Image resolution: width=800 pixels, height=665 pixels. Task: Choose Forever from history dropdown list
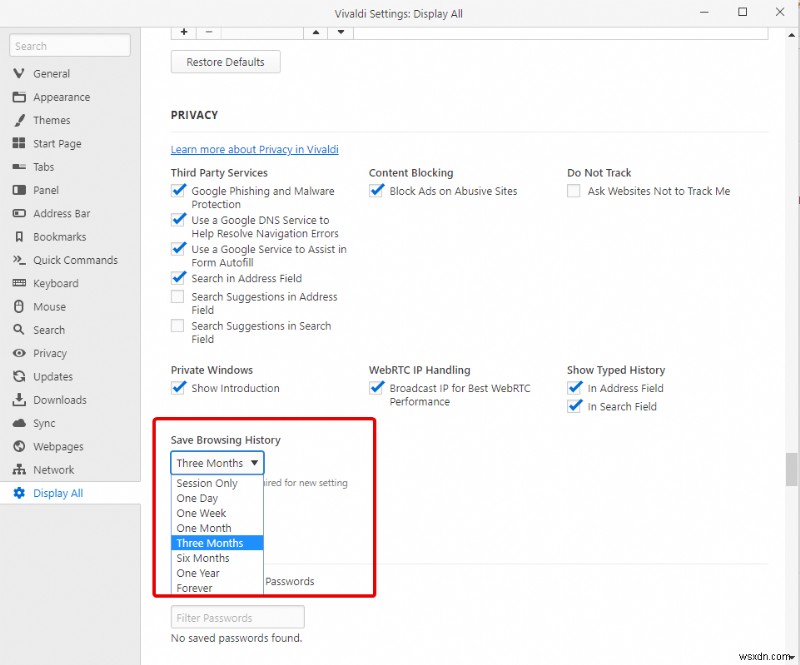195,588
